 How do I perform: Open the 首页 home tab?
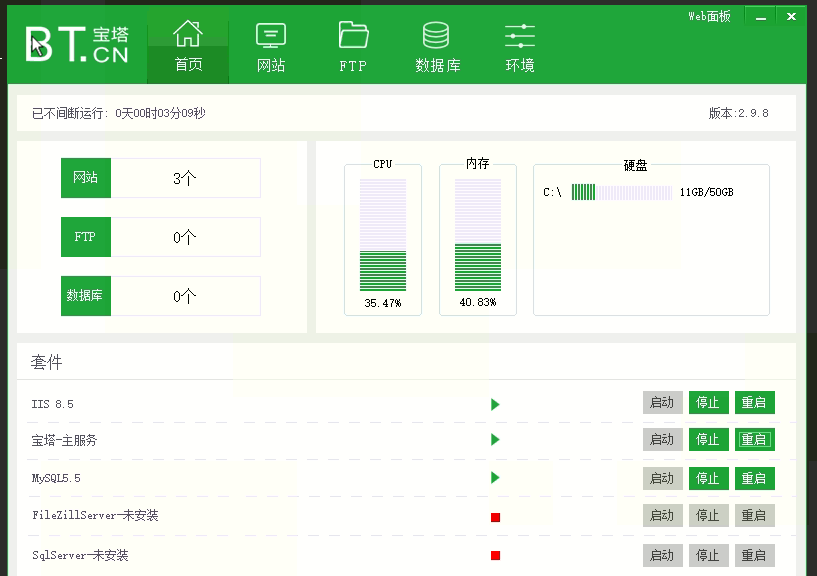[188, 46]
